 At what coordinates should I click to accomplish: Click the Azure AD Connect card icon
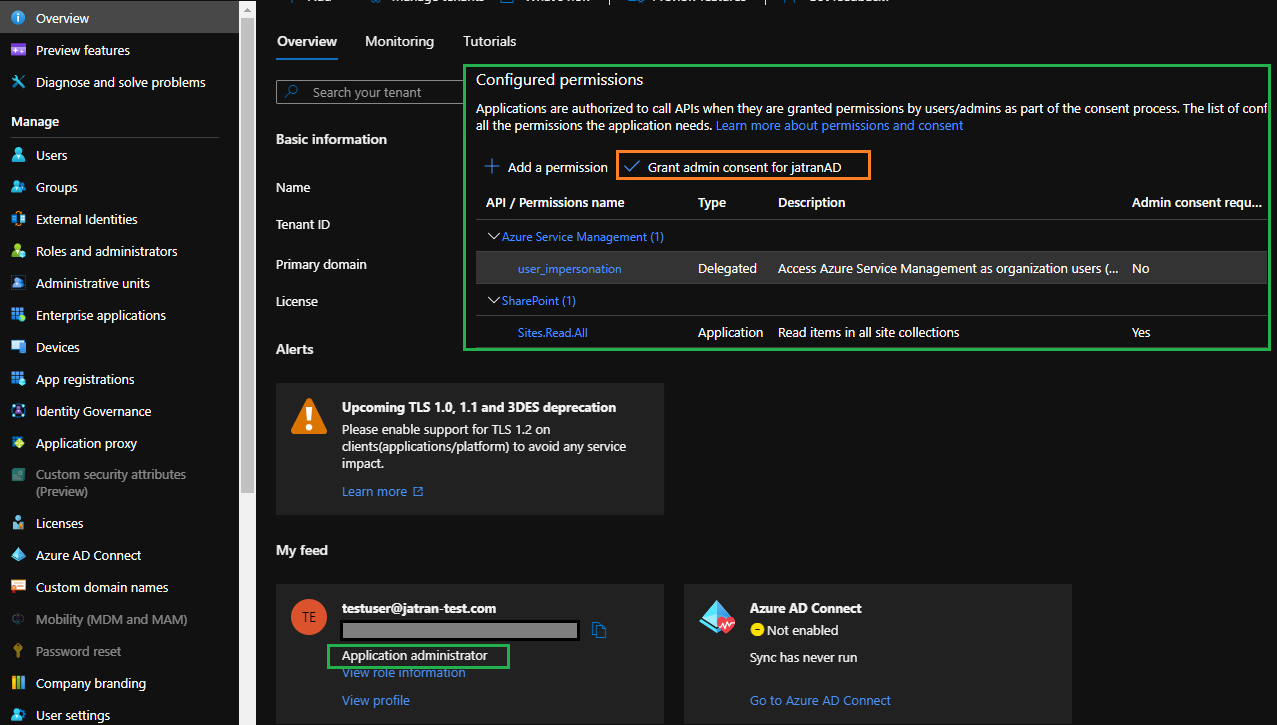tap(717, 618)
